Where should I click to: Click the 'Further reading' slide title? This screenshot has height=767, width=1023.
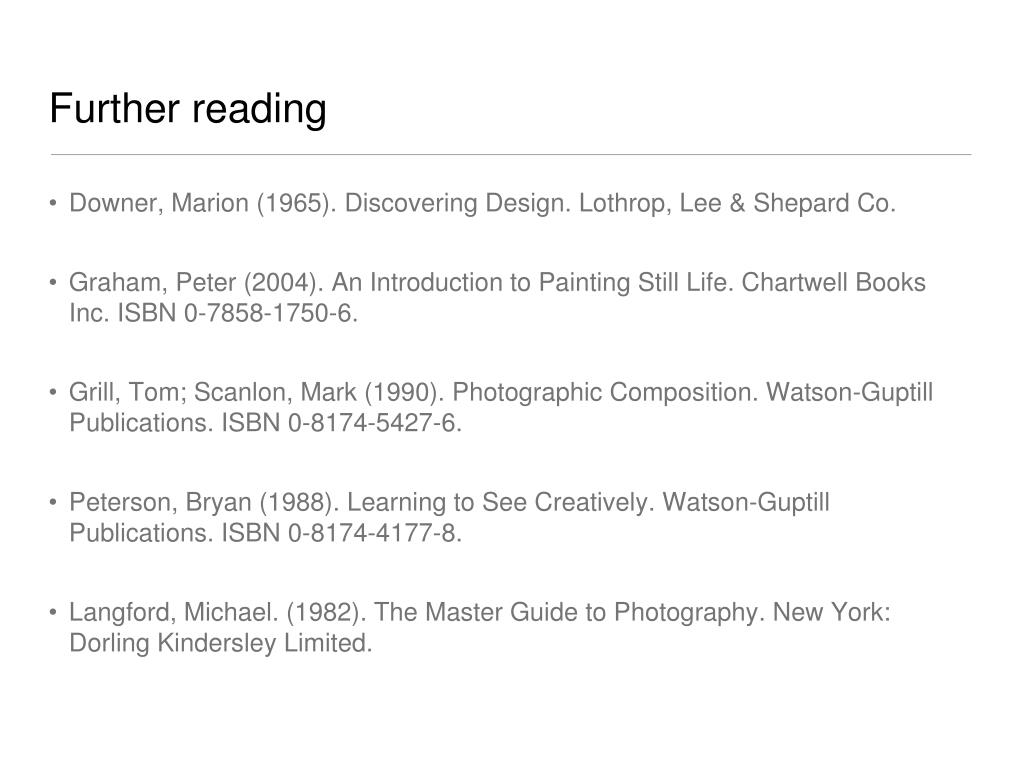[188, 108]
